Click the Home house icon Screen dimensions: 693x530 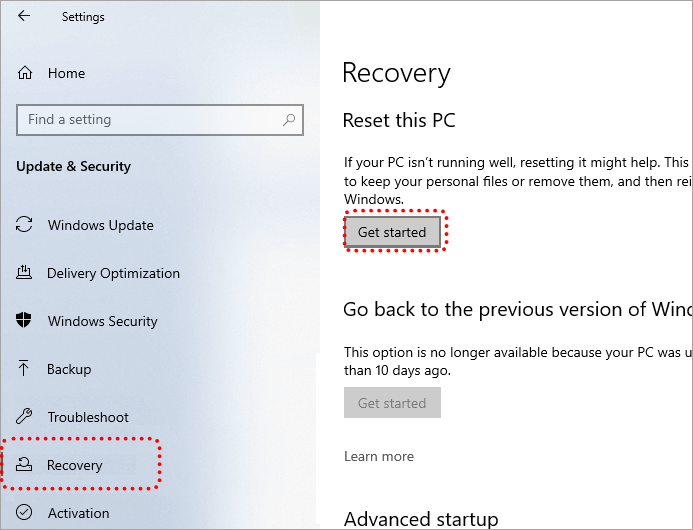[26, 73]
